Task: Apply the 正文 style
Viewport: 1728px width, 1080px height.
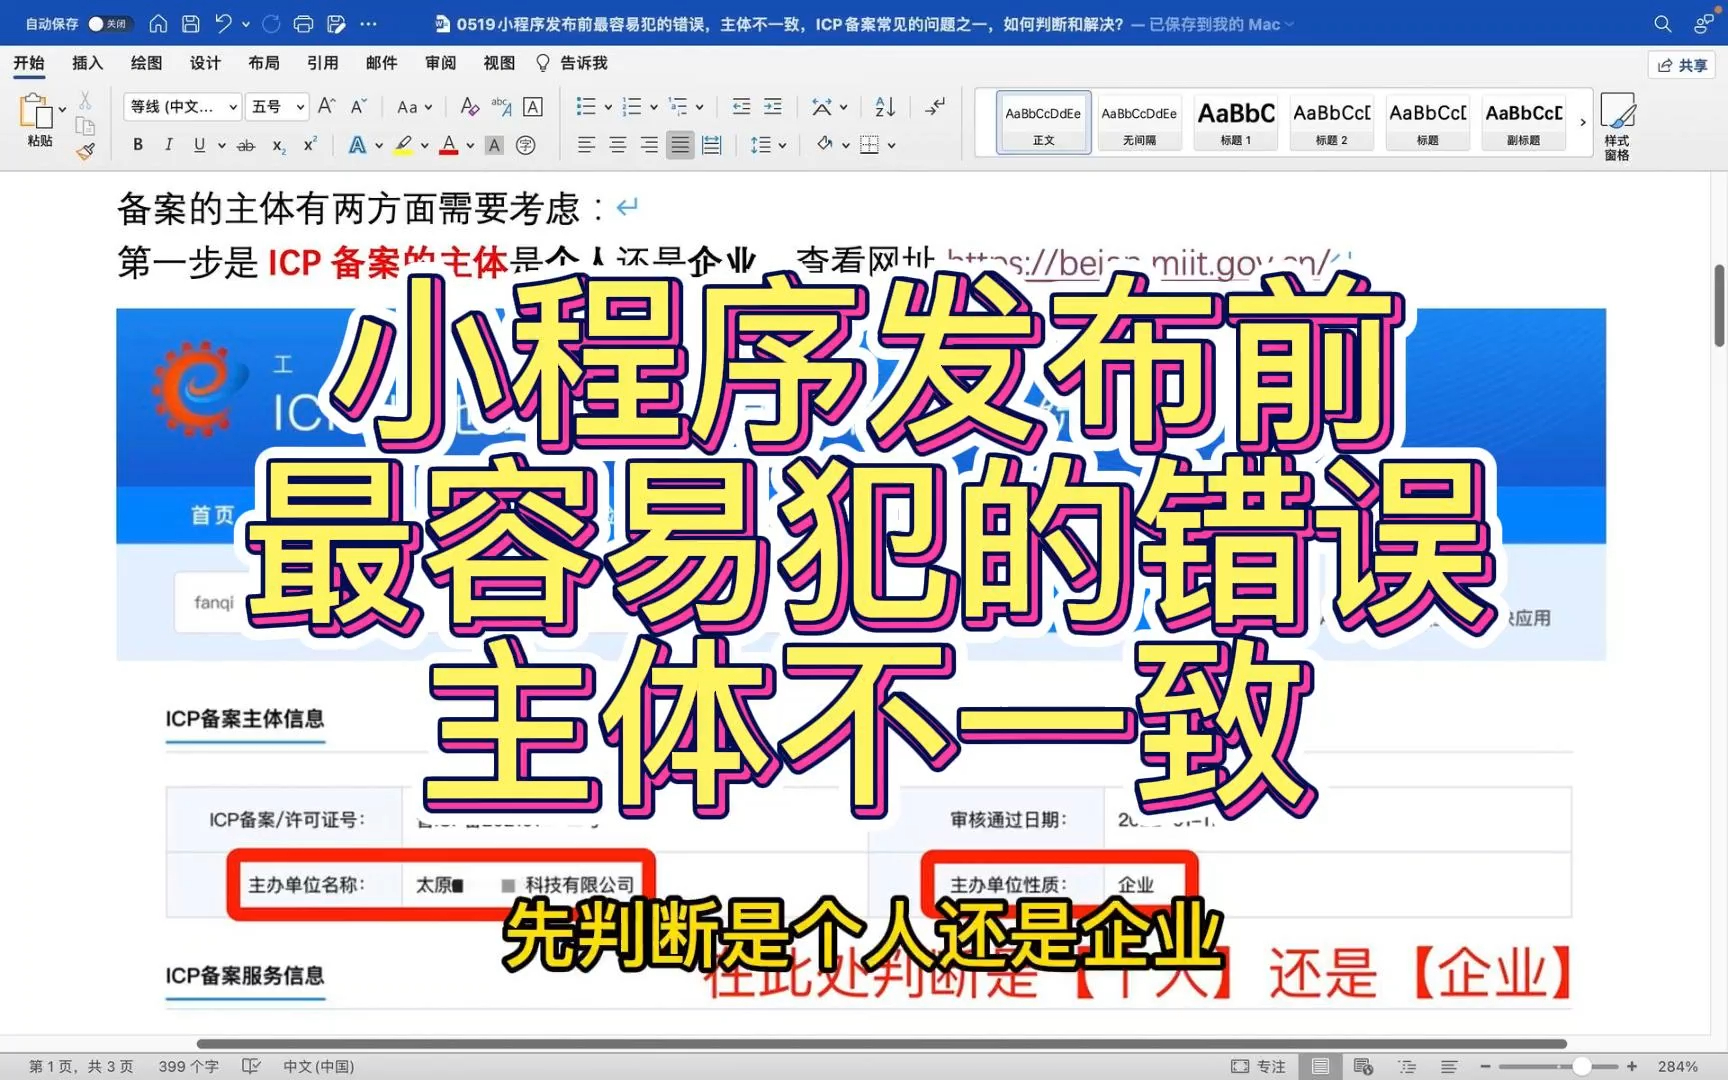Action: point(1043,122)
